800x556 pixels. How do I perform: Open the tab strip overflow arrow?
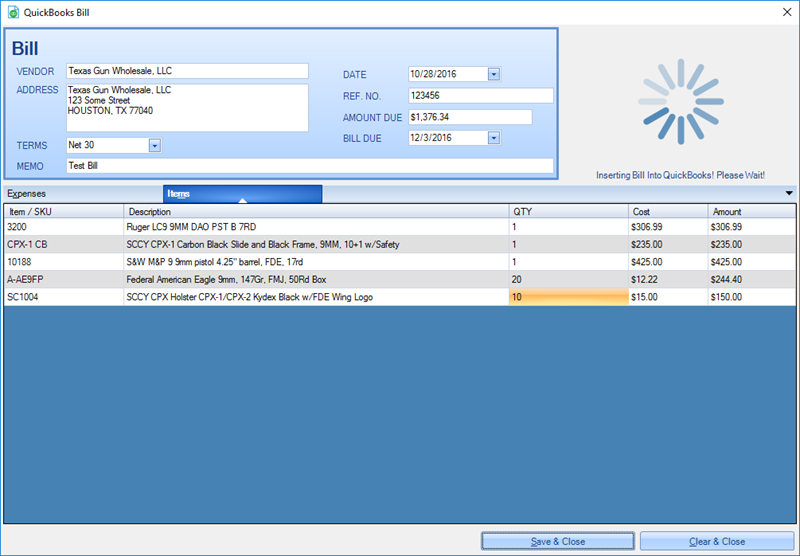point(789,193)
